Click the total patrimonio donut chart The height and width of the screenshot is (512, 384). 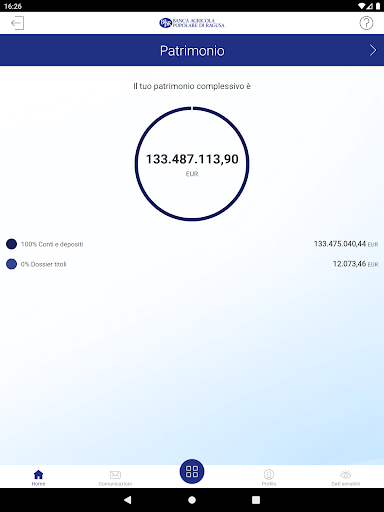click(x=192, y=163)
